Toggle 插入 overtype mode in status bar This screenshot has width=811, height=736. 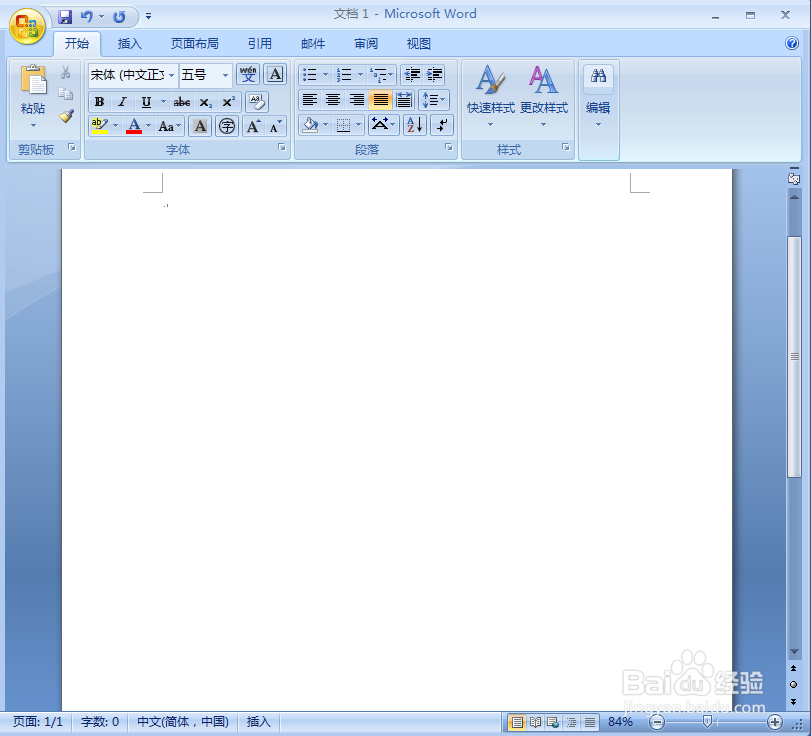click(259, 722)
